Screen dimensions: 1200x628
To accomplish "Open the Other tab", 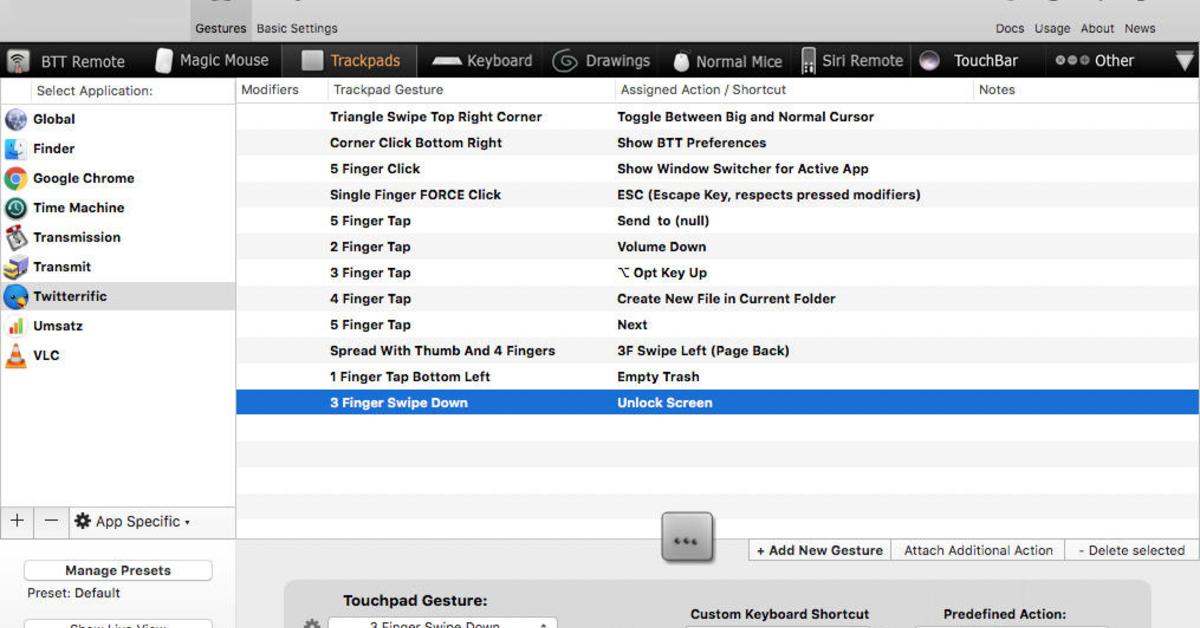I will pos(1095,61).
